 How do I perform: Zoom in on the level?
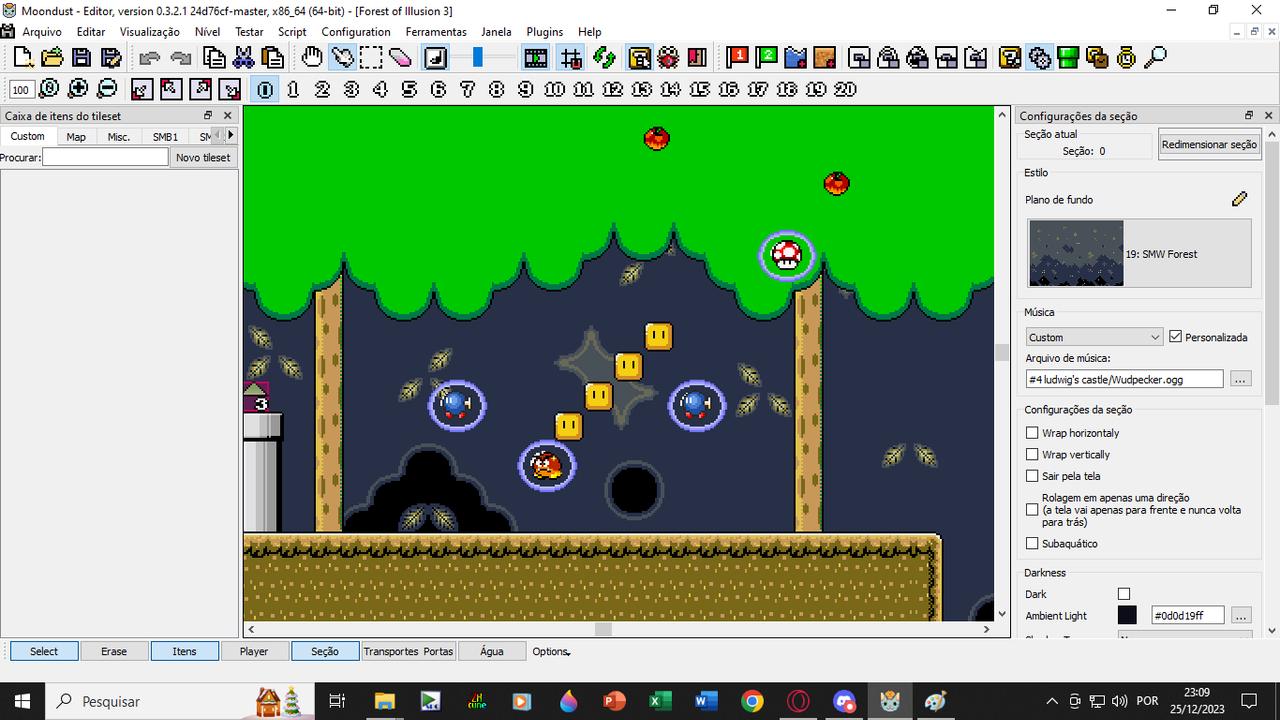click(x=78, y=89)
